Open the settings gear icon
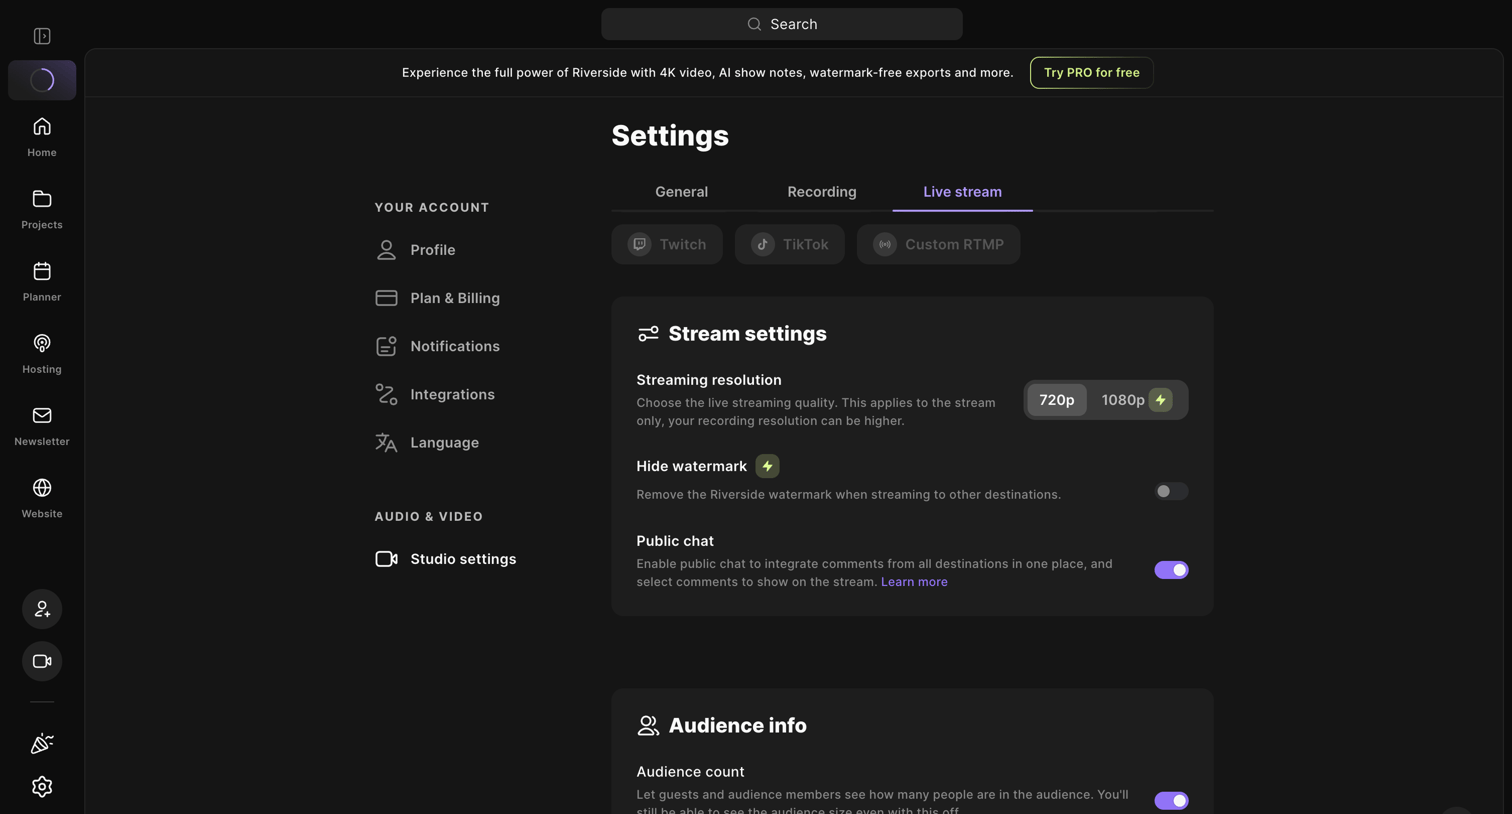The image size is (1512, 814). pos(42,787)
